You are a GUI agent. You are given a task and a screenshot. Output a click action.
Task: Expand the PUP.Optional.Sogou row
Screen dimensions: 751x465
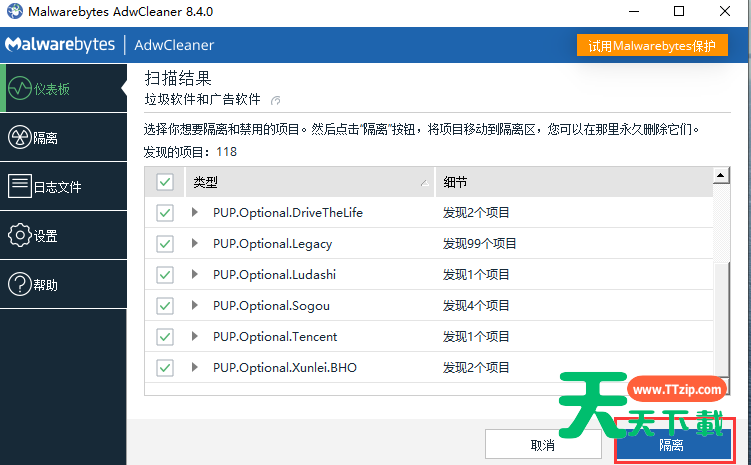tap(194, 305)
